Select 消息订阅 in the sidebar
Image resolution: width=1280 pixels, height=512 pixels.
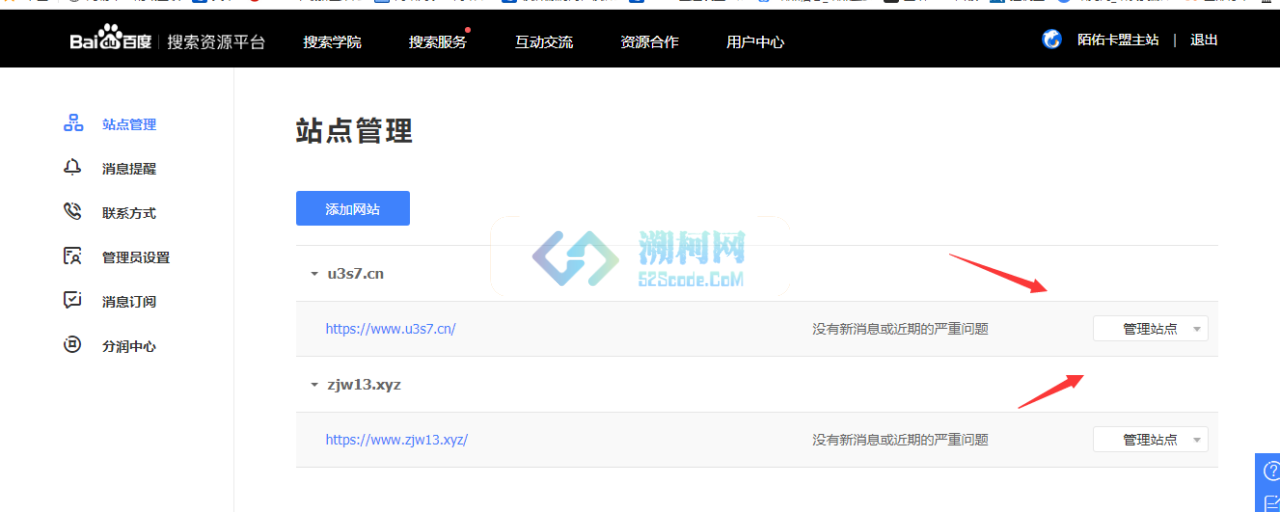point(129,301)
